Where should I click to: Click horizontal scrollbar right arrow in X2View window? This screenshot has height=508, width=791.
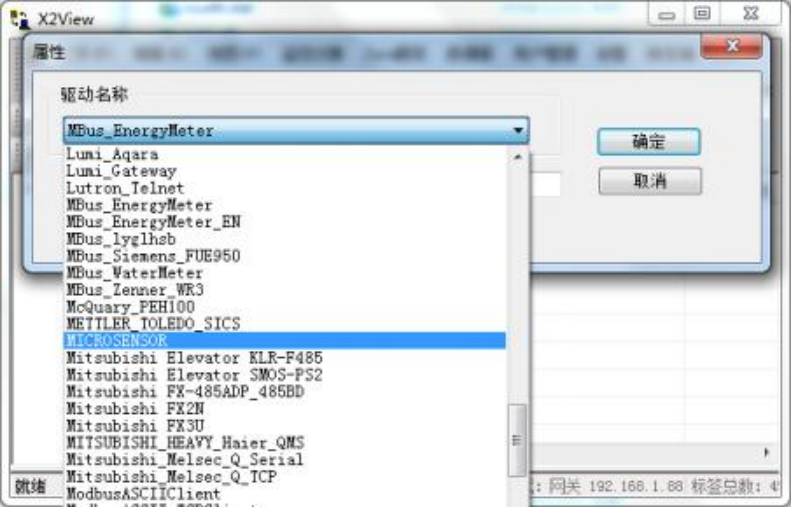767,453
